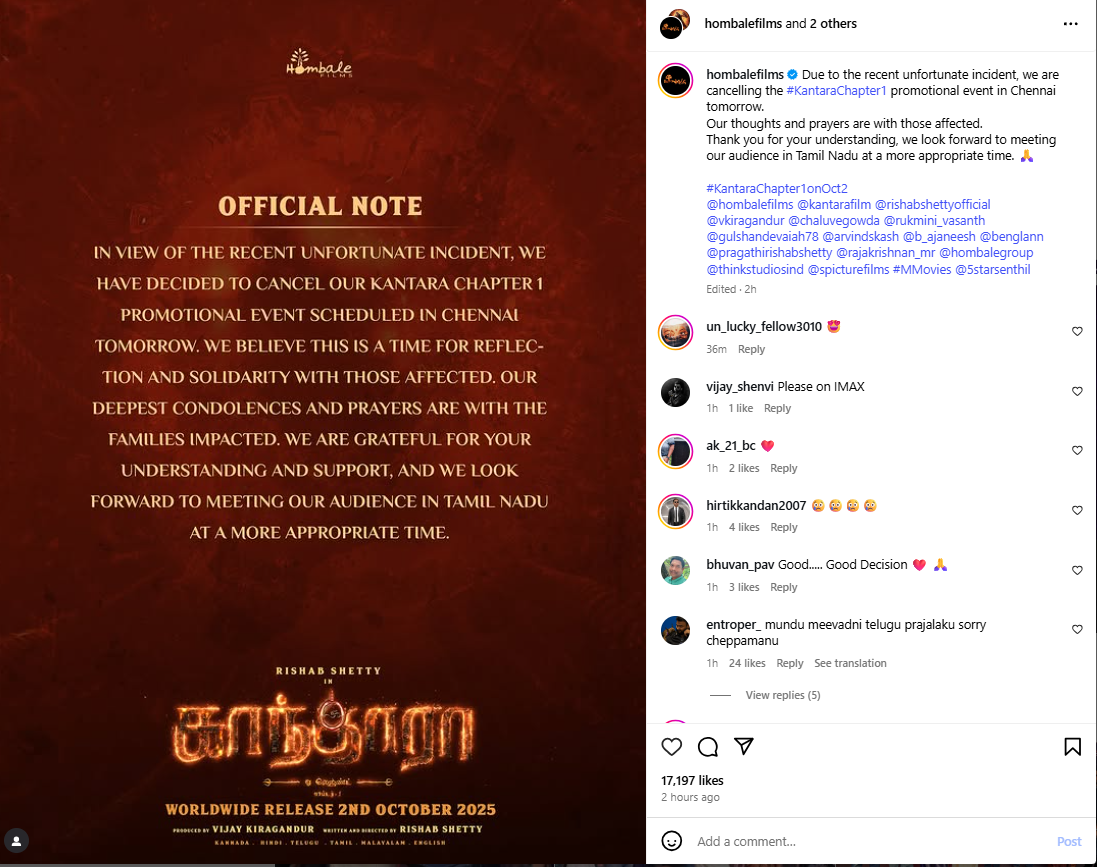Open hombalefilms profile from post header
This screenshot has height=867, width=1097.
point(743,23)
